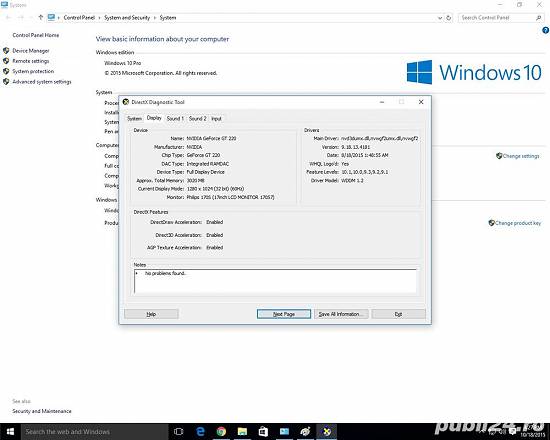
Task: Open the Windows Start menu
Action: pos(10,432)
